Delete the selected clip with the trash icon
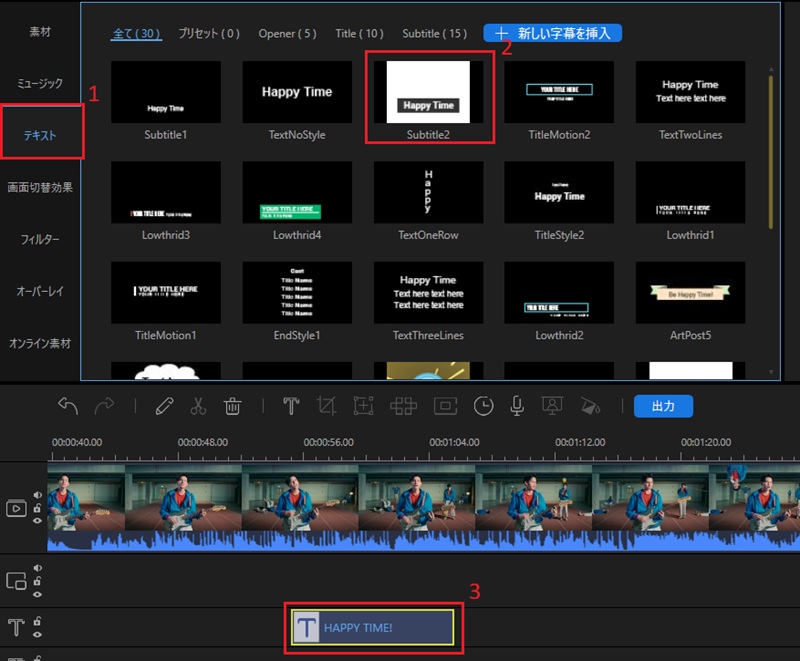This screenshot has width=800, height=661. (x=232, y=406)
